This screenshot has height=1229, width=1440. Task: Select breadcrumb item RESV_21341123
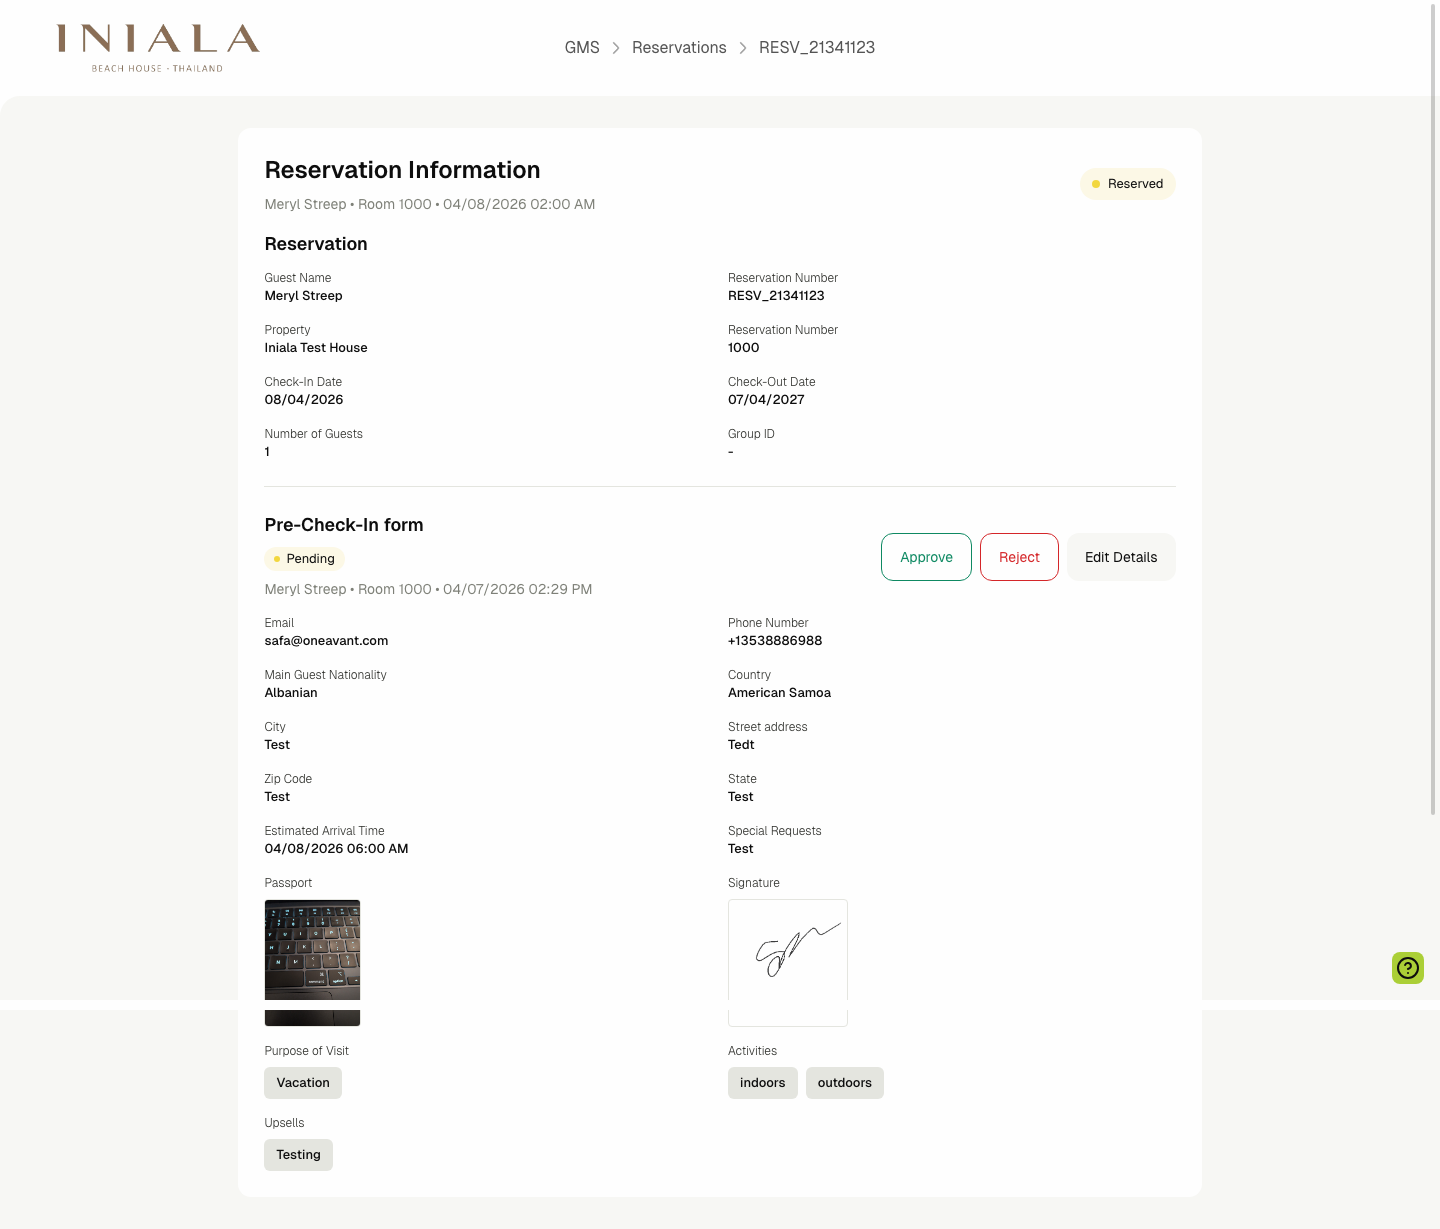pyautogui.click(x=817, y=47)
